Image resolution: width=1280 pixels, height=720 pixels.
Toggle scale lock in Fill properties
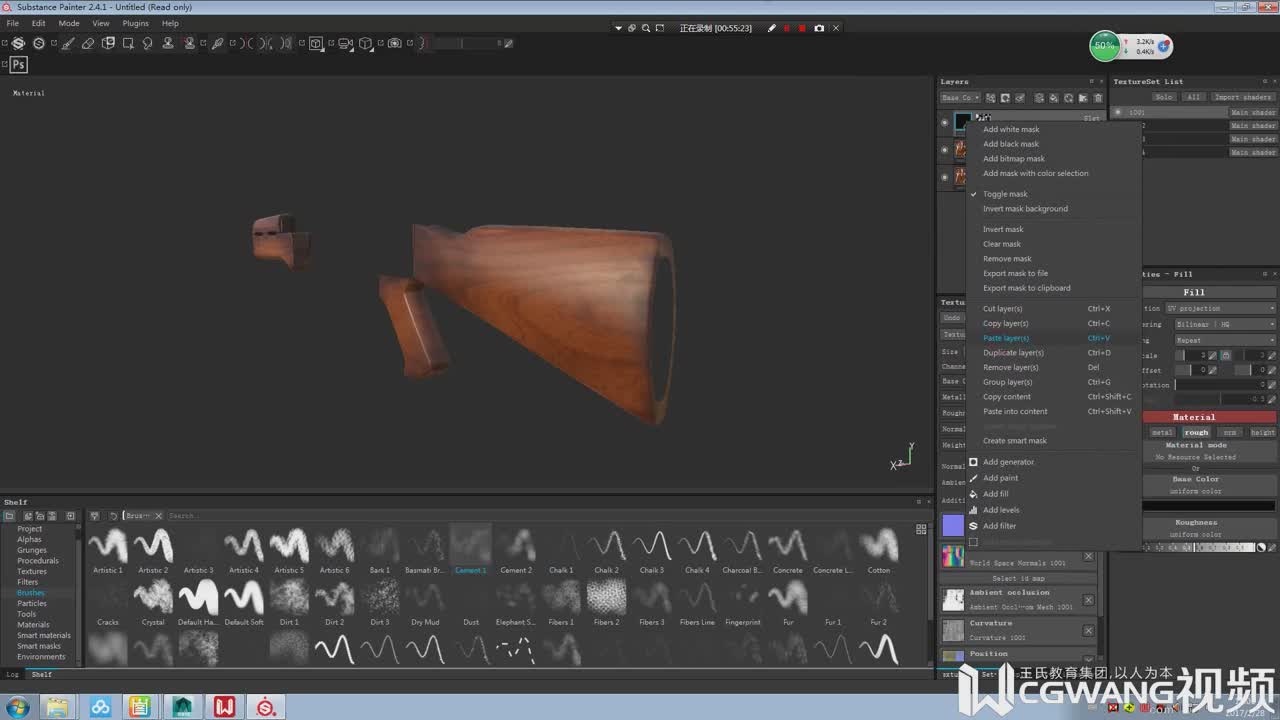(1226, 355)
